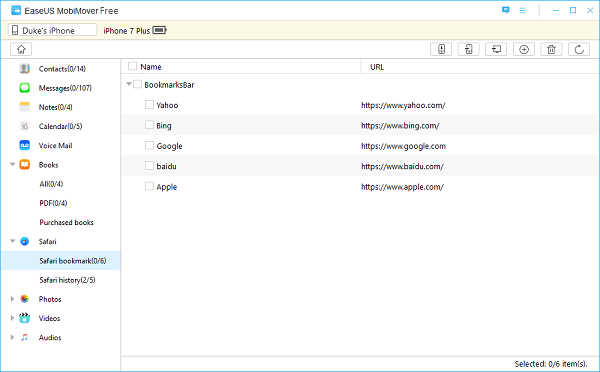Open Duke's iPhone device selector

52,30
